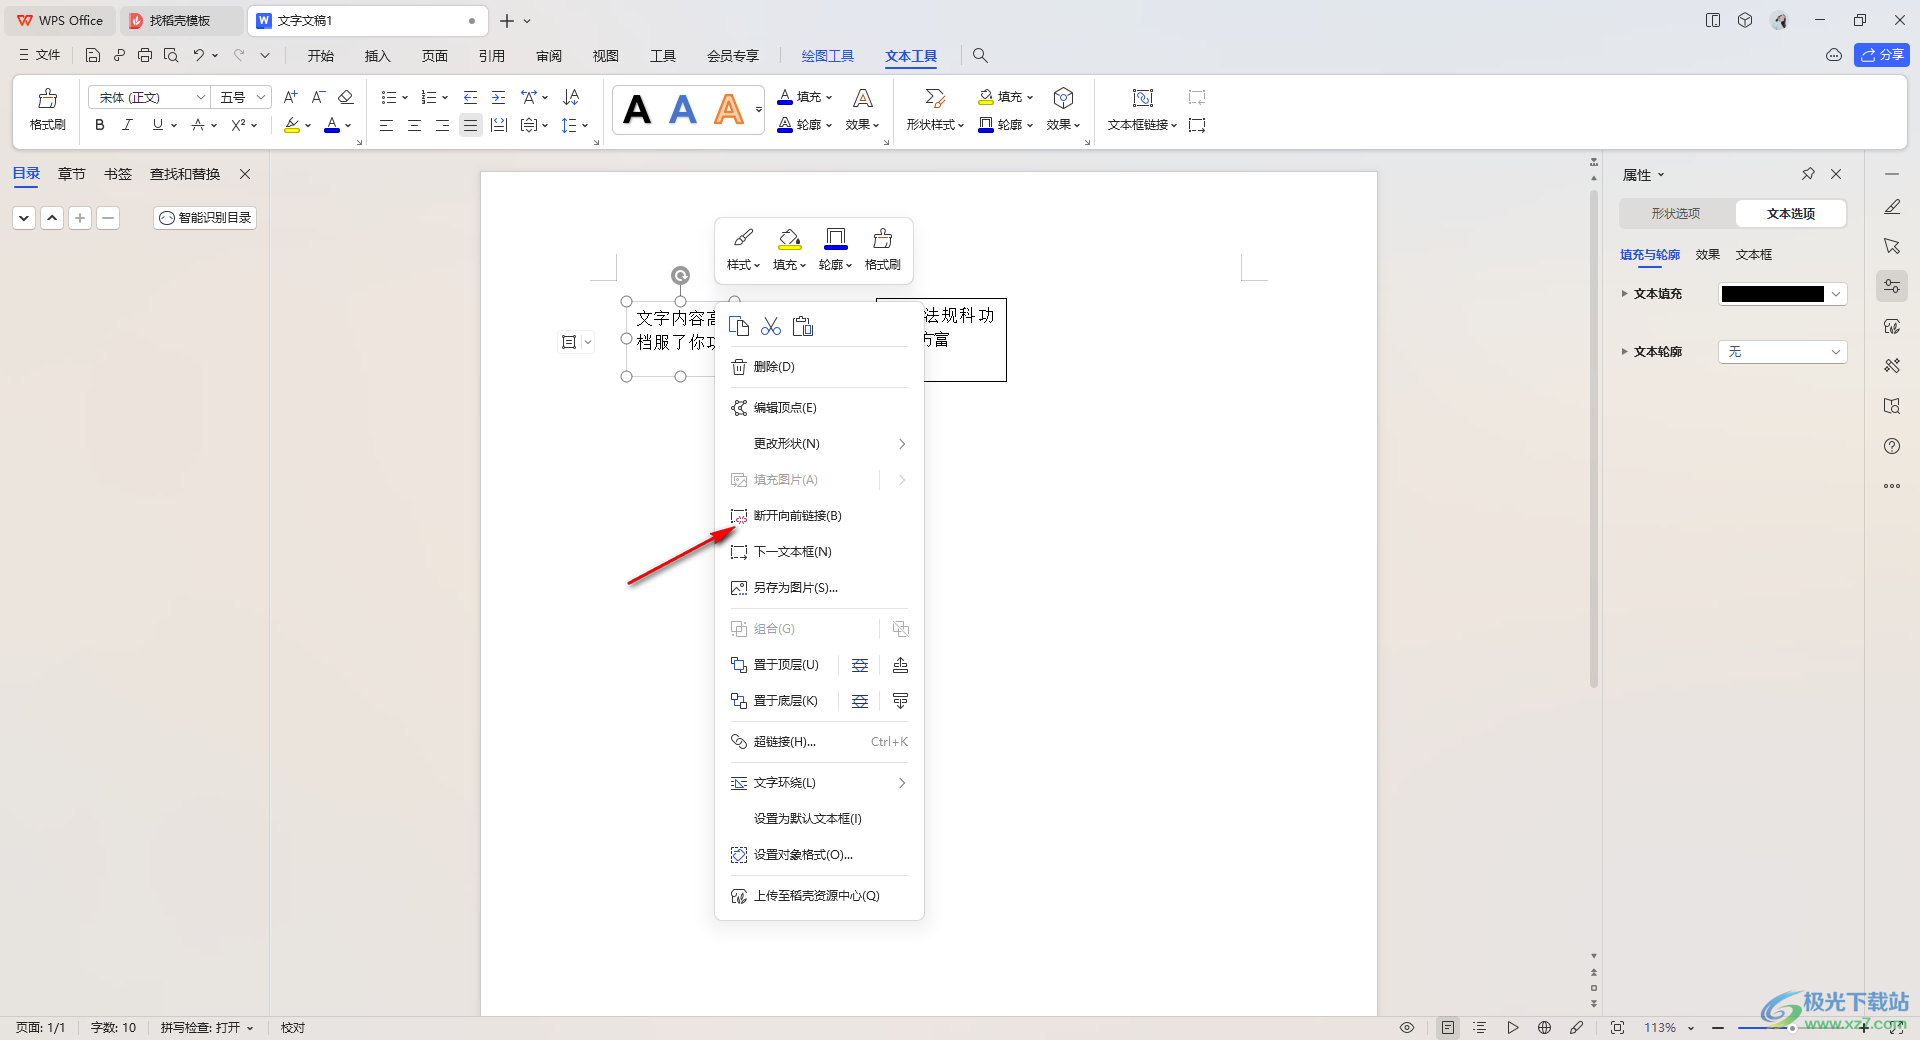Undo the last action
This screenshot has height=1040, width=1920.
coord(198,55)
